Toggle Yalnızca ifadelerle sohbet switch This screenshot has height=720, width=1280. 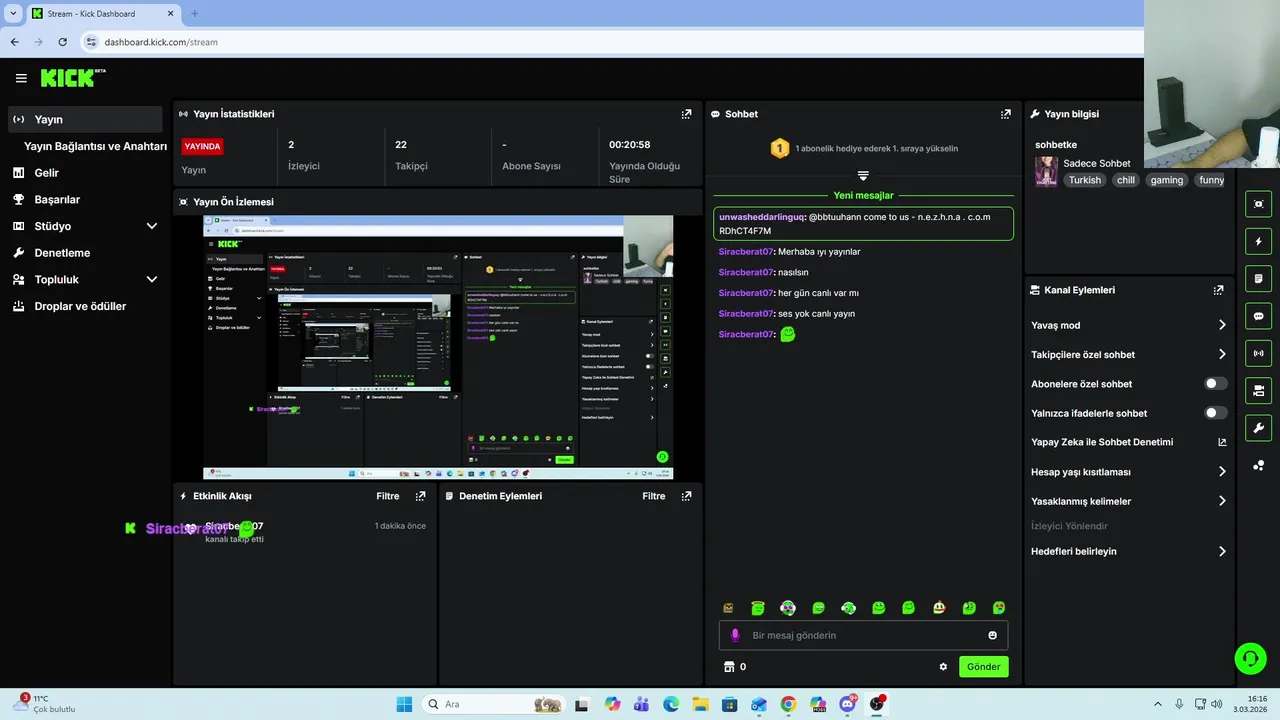pyautogui.click(x=1216, y=413)
